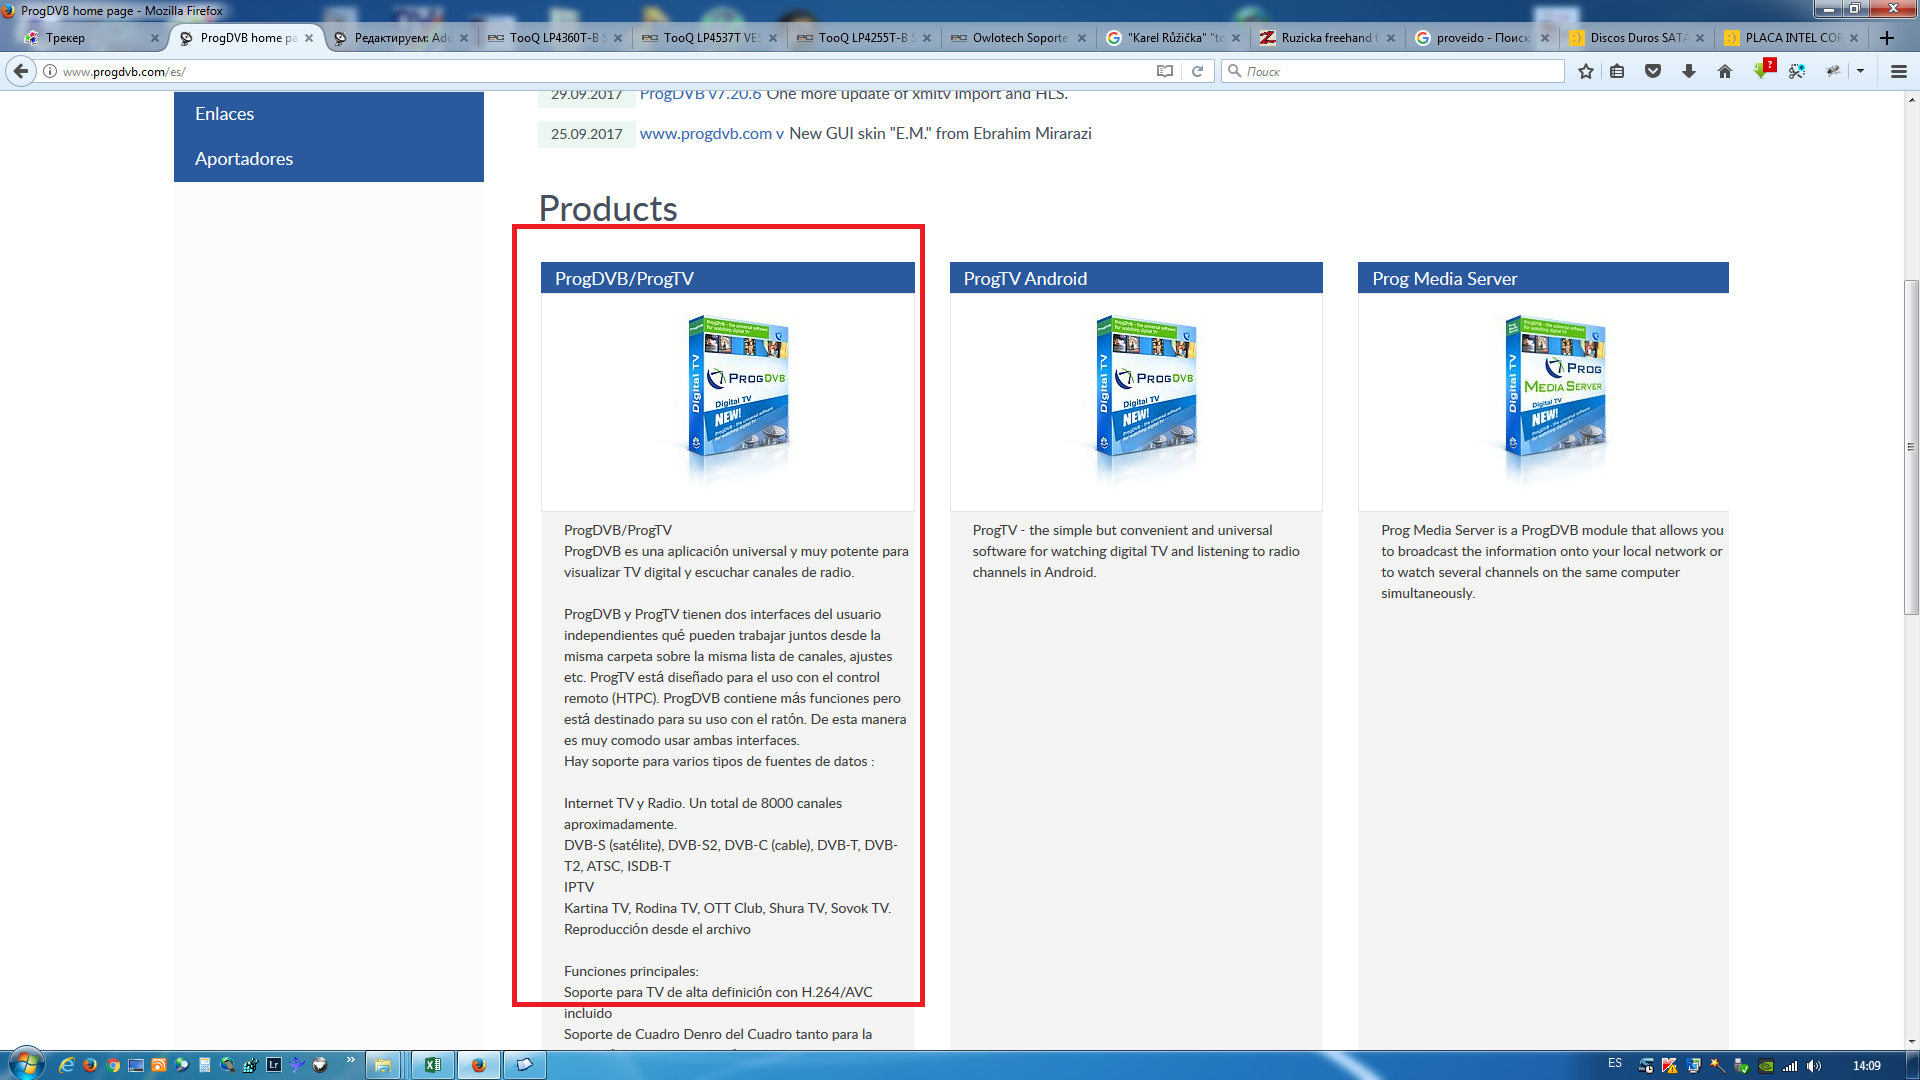The image size is (1920, 1080).
Task: Open the Downloads arrow panel
Action: click(x=1689, y=71)
